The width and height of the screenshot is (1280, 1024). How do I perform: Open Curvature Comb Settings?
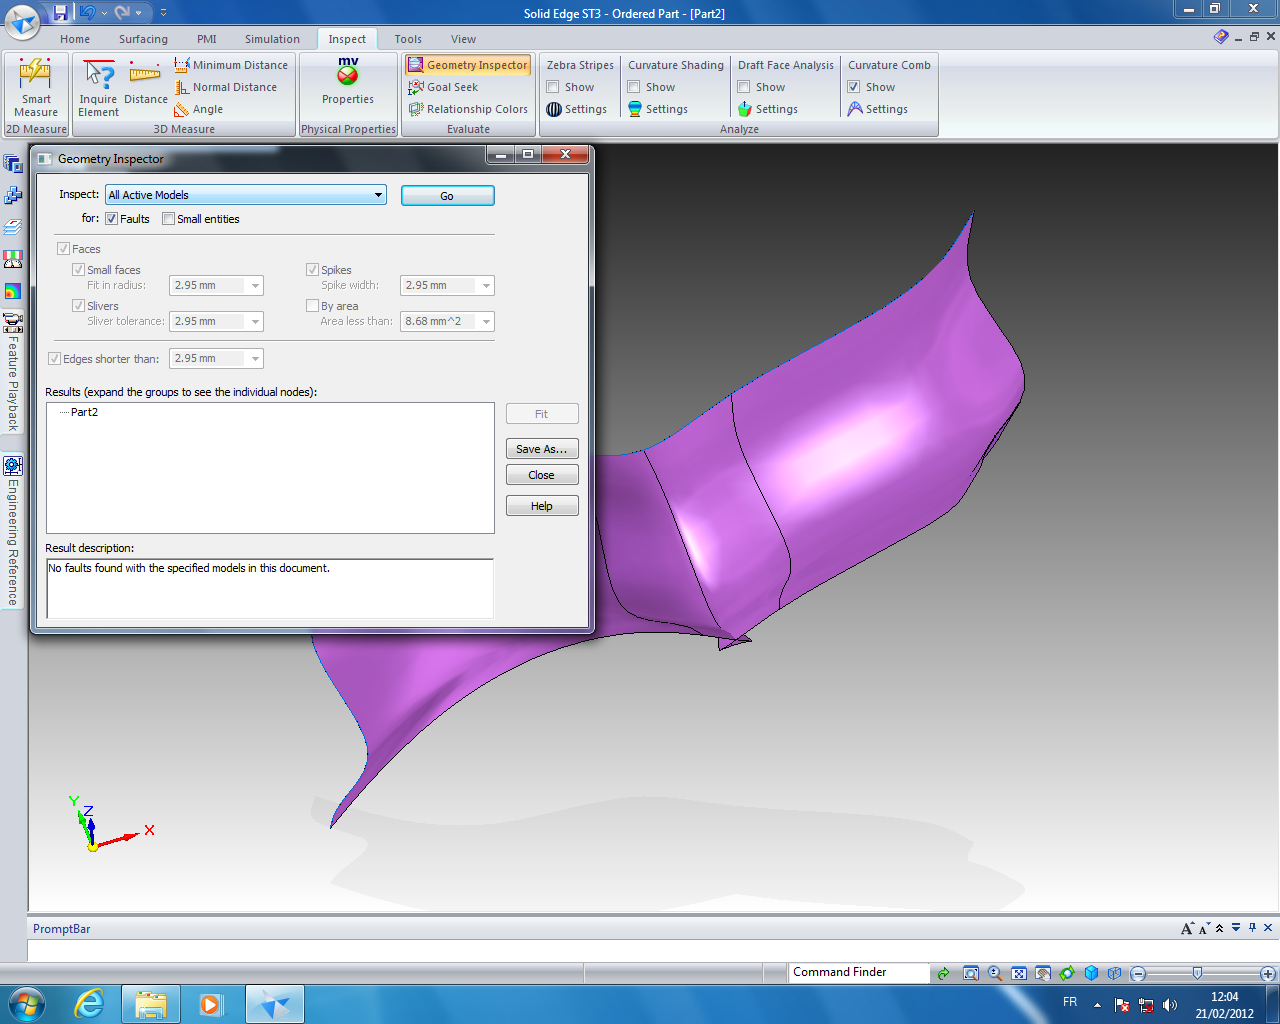click(877, 109)
